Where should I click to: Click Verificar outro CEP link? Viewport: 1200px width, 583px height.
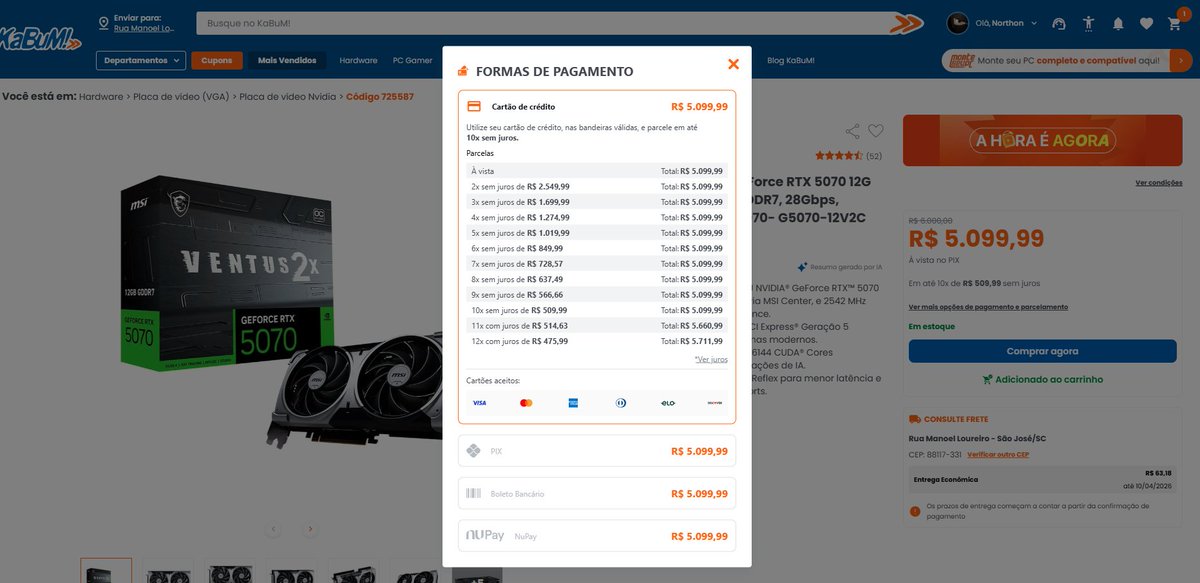[x=998, y=455]
